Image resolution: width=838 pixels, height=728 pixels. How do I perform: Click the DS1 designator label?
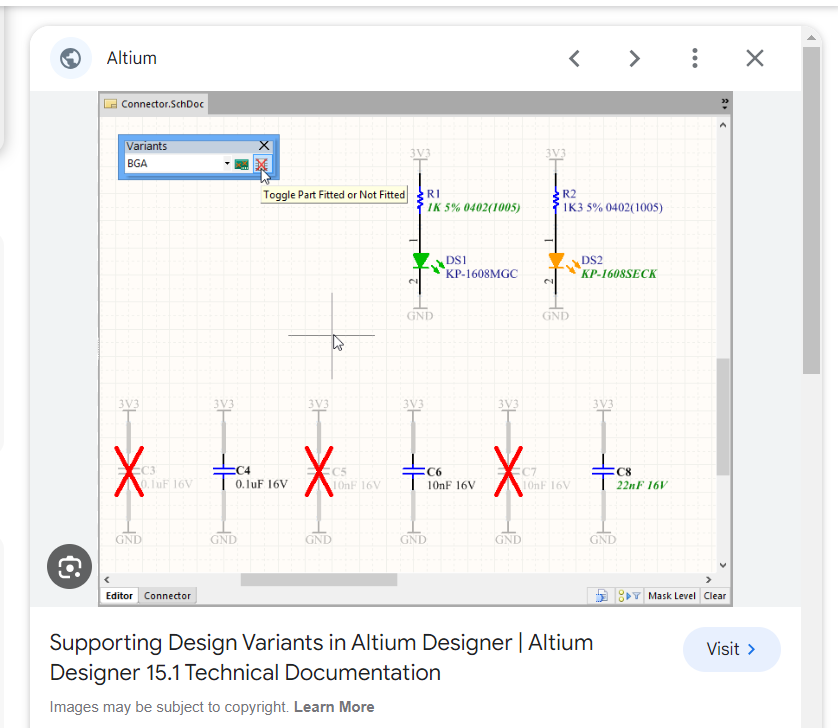(x=456, y=260)
